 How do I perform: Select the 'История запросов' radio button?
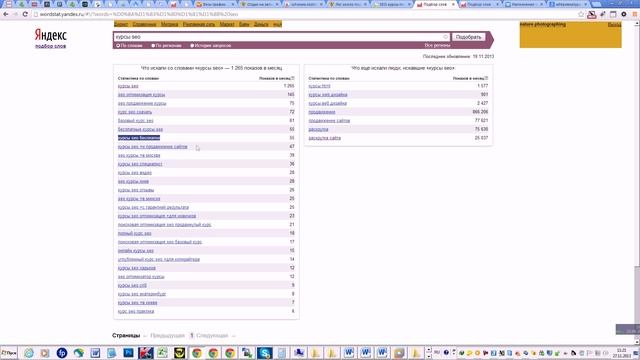192,46
